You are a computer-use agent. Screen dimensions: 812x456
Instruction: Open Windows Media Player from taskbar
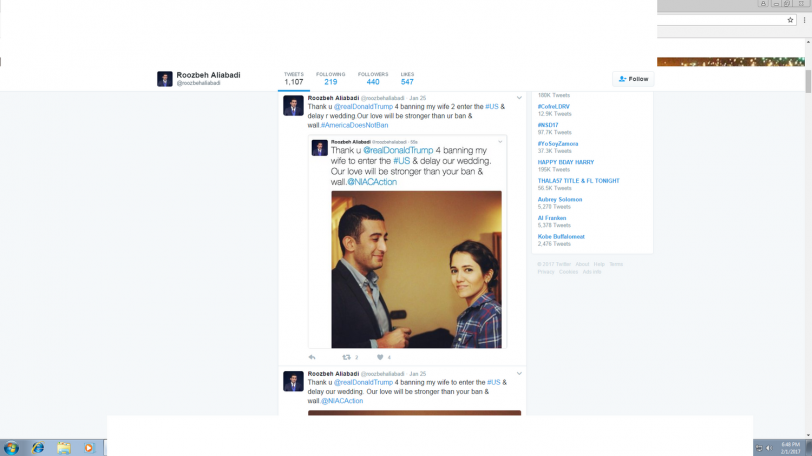(89, 448)
